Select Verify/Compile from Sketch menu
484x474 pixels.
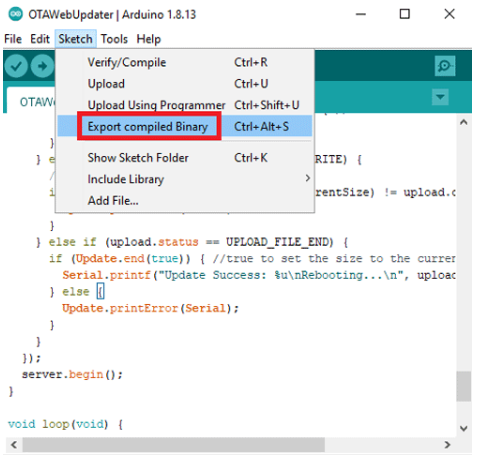185,62
